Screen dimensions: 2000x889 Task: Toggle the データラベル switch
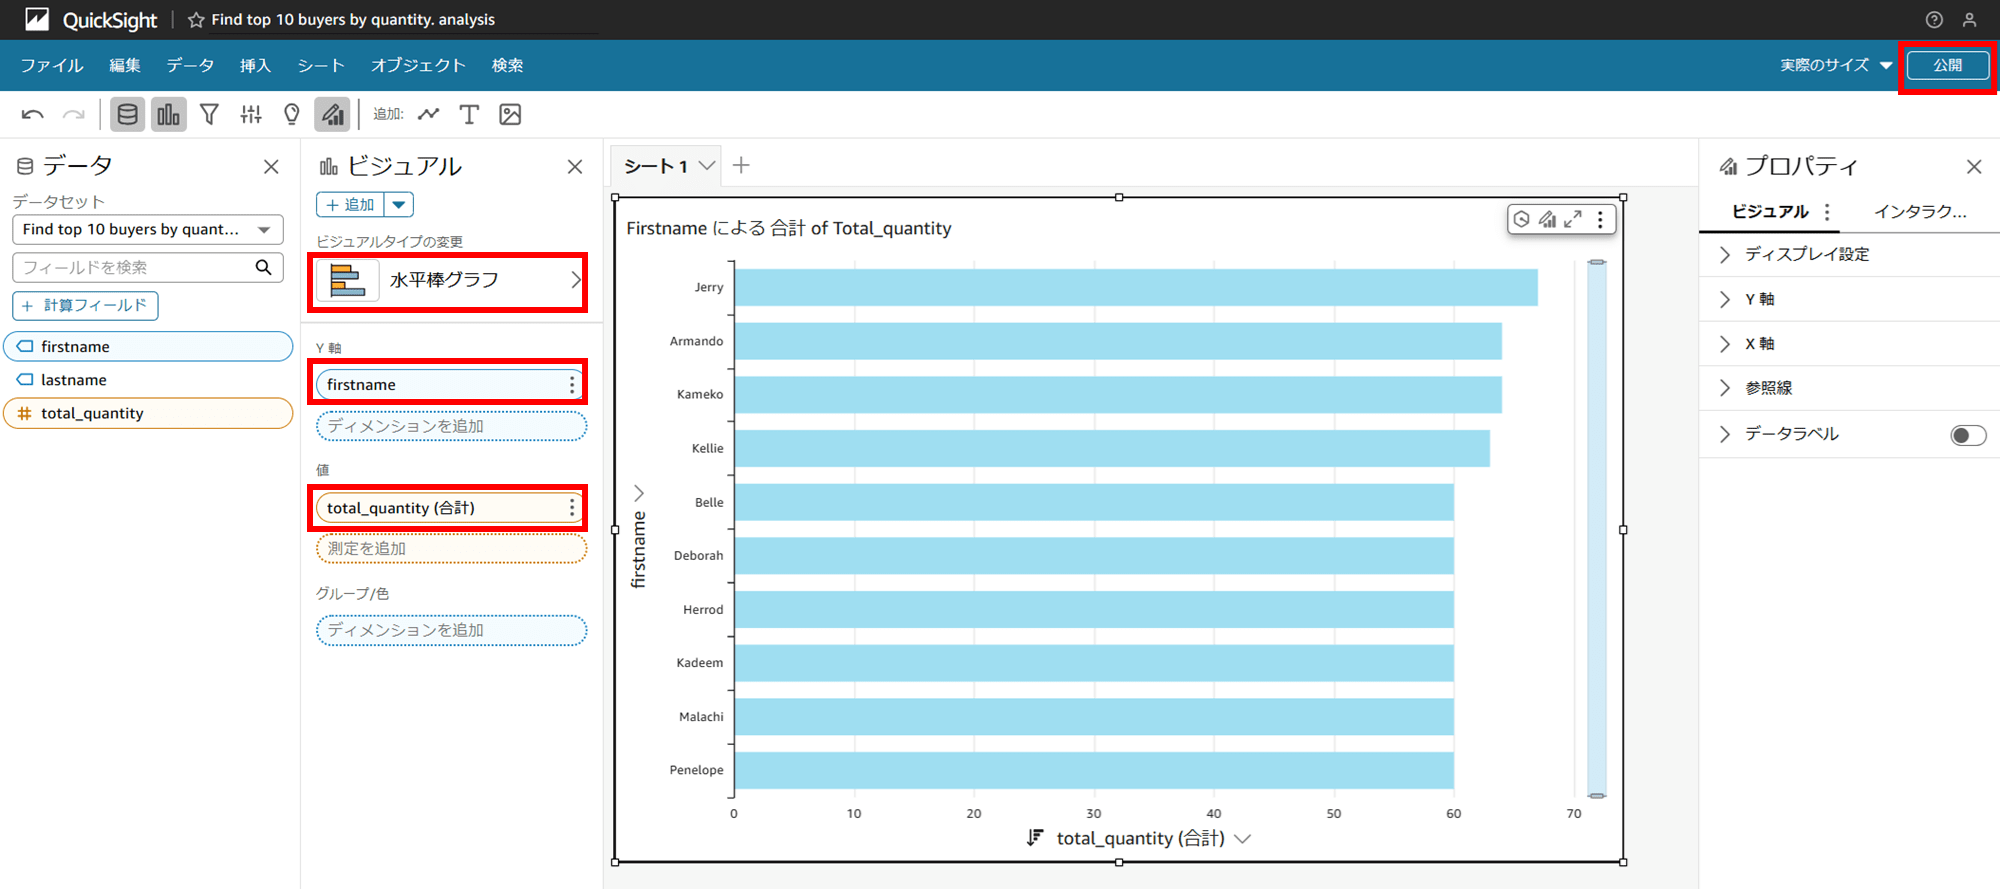pyautogui.click(x=1968, y=435)
